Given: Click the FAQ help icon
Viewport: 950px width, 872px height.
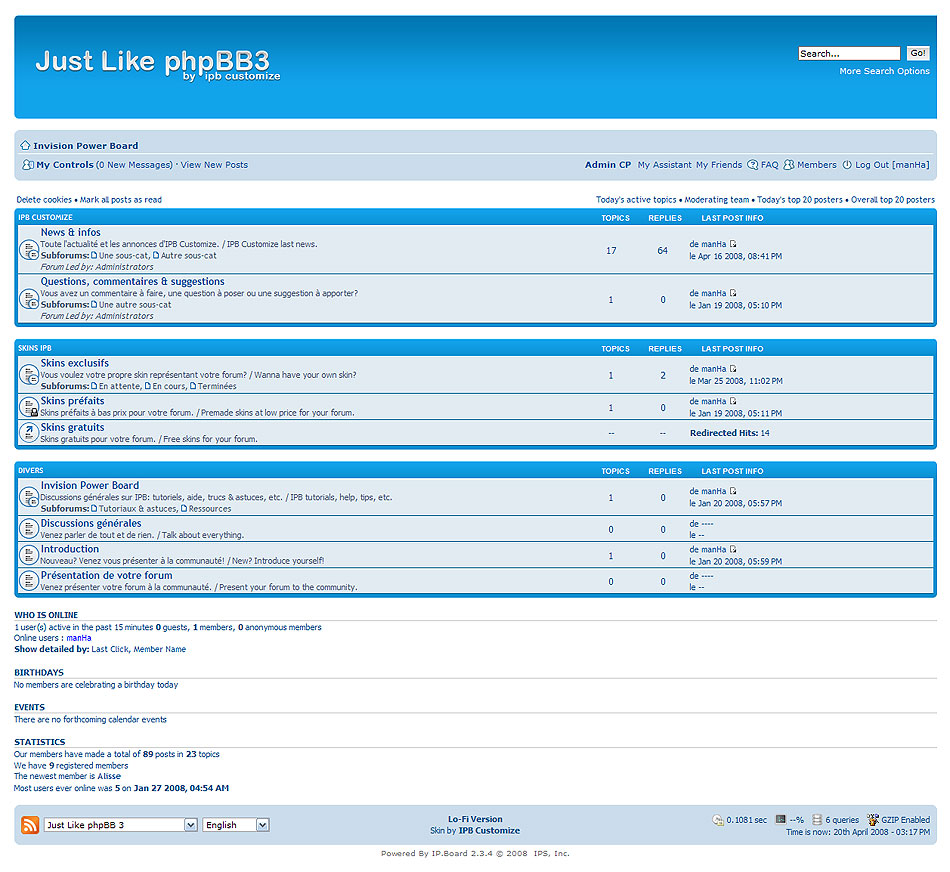Looking at the screenshot, I should (x=752, y=165).
